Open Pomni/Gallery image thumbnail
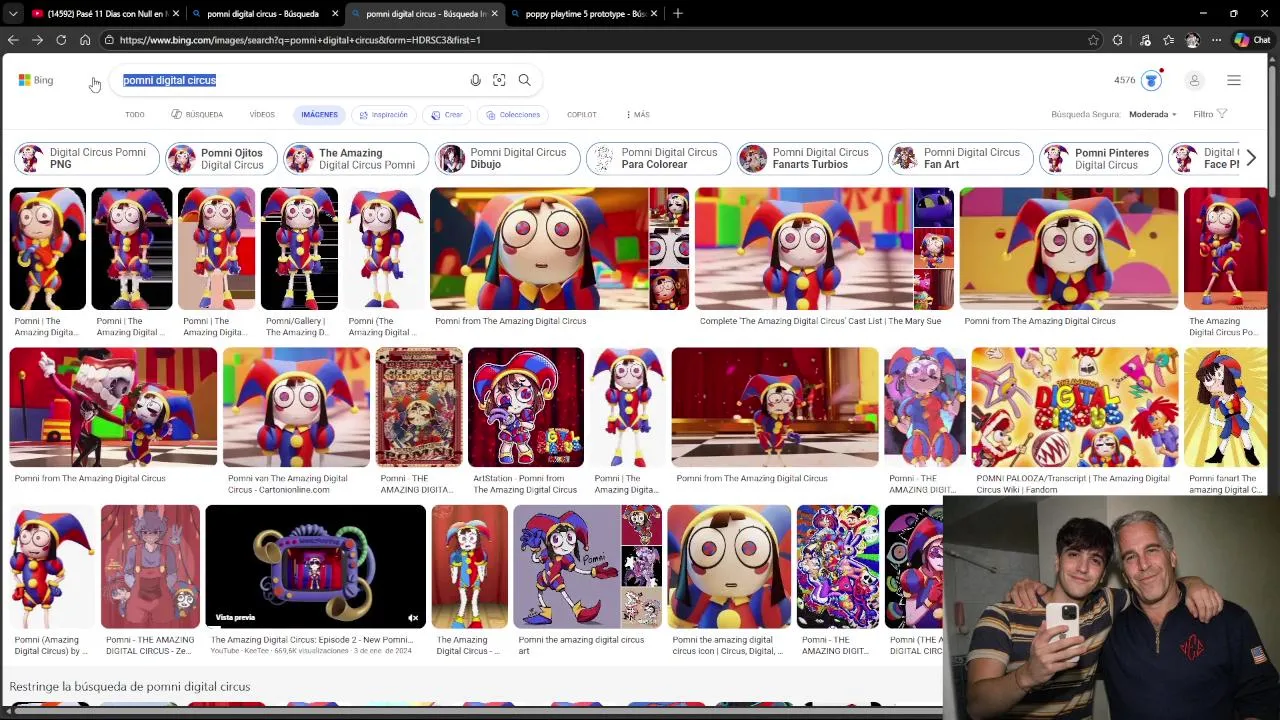The height and width of the screenshot is (720, 1280). click(299, 248)
